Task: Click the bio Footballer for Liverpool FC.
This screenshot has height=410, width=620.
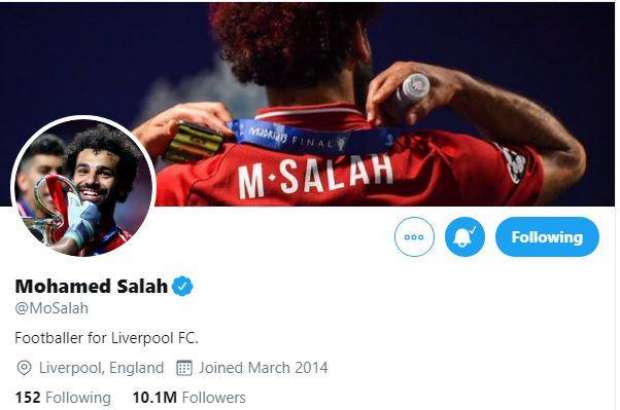Action: [106, 338]
